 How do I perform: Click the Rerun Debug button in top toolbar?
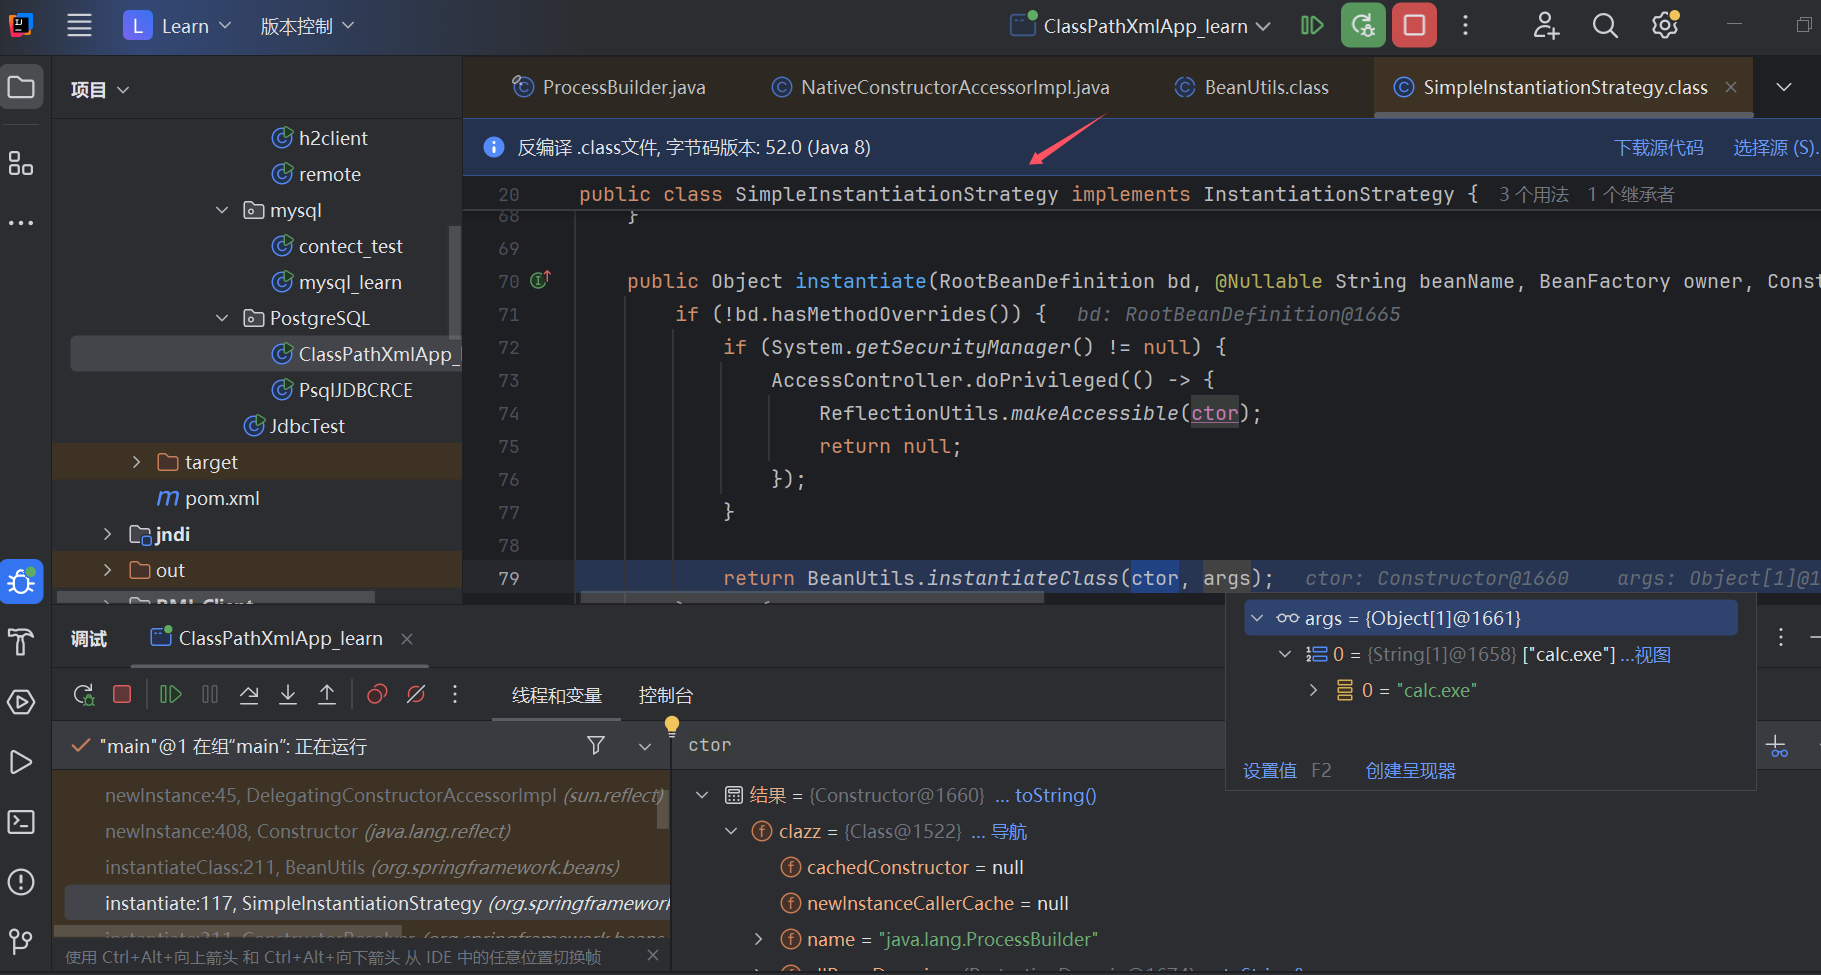click(1363, 26)
